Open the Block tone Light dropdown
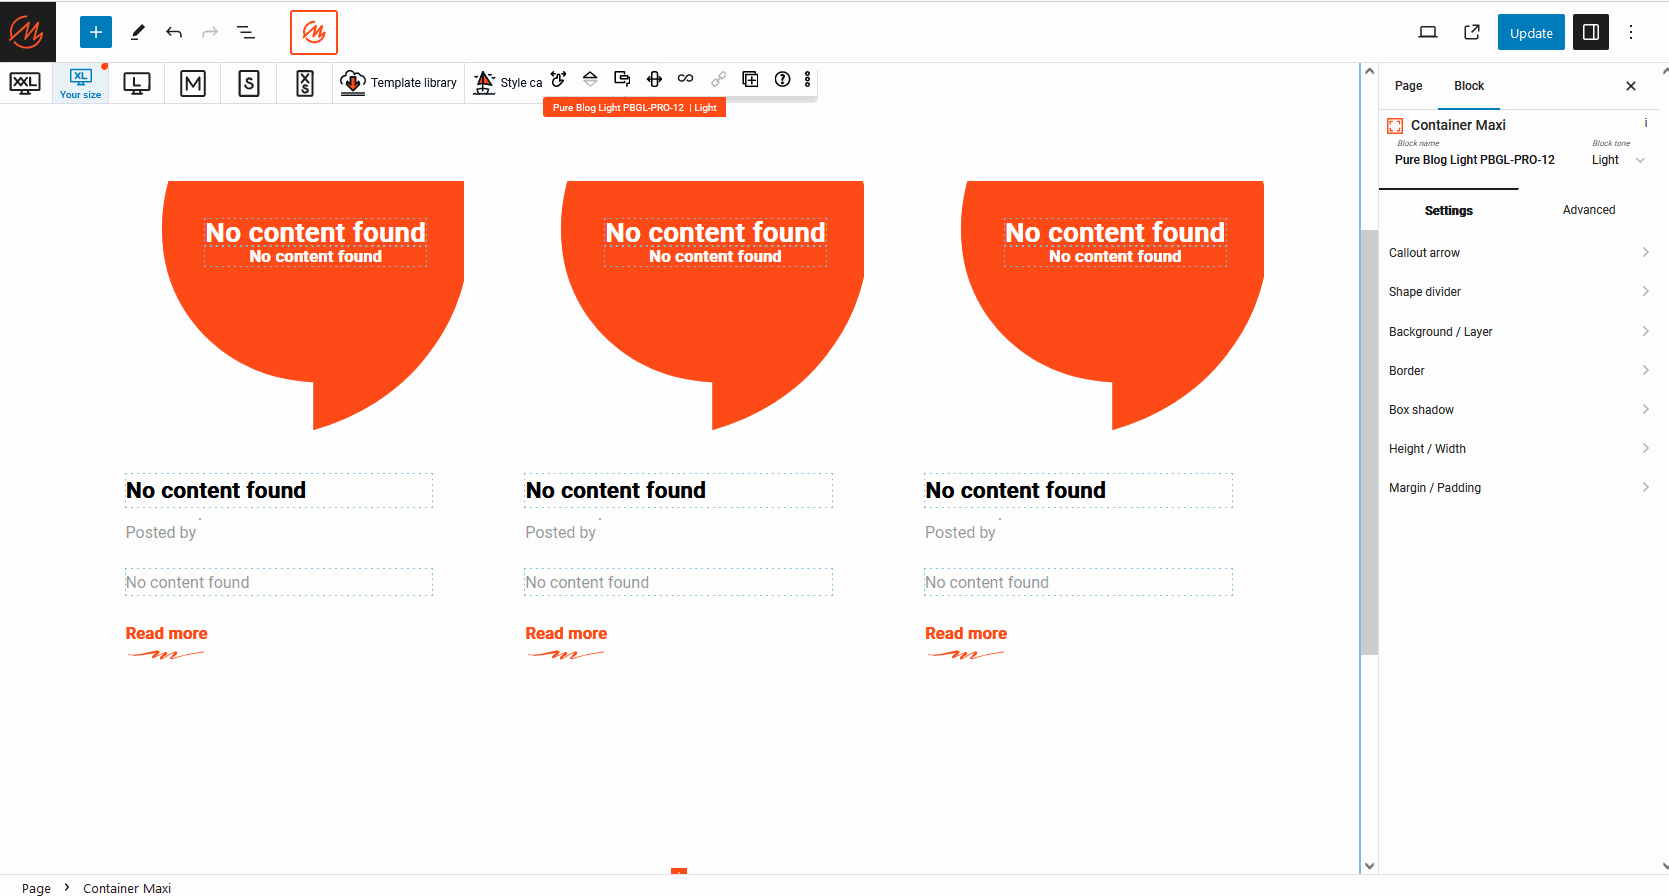Viewport: 1669px width, 896px height. coord(1618,160)
